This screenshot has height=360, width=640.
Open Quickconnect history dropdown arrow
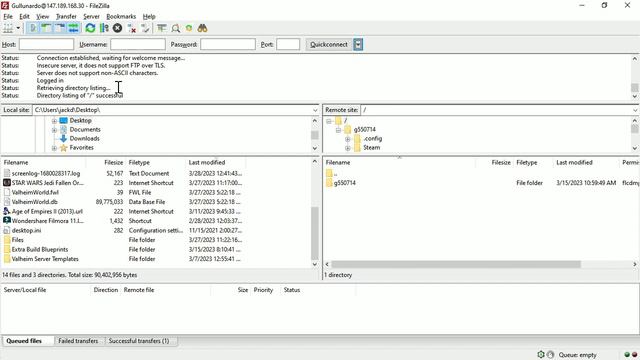coord(358,44)
